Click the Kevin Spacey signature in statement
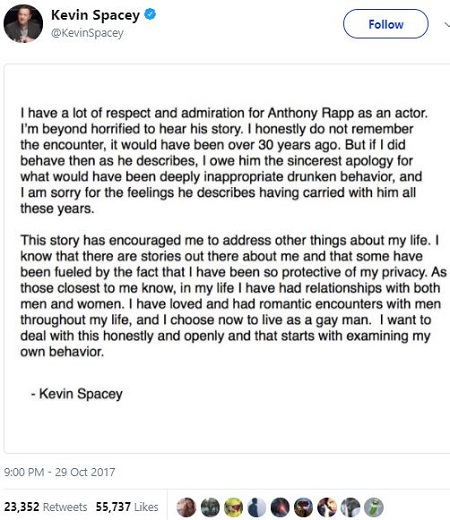This screenshot has width=450, height=520. (77, 394)
